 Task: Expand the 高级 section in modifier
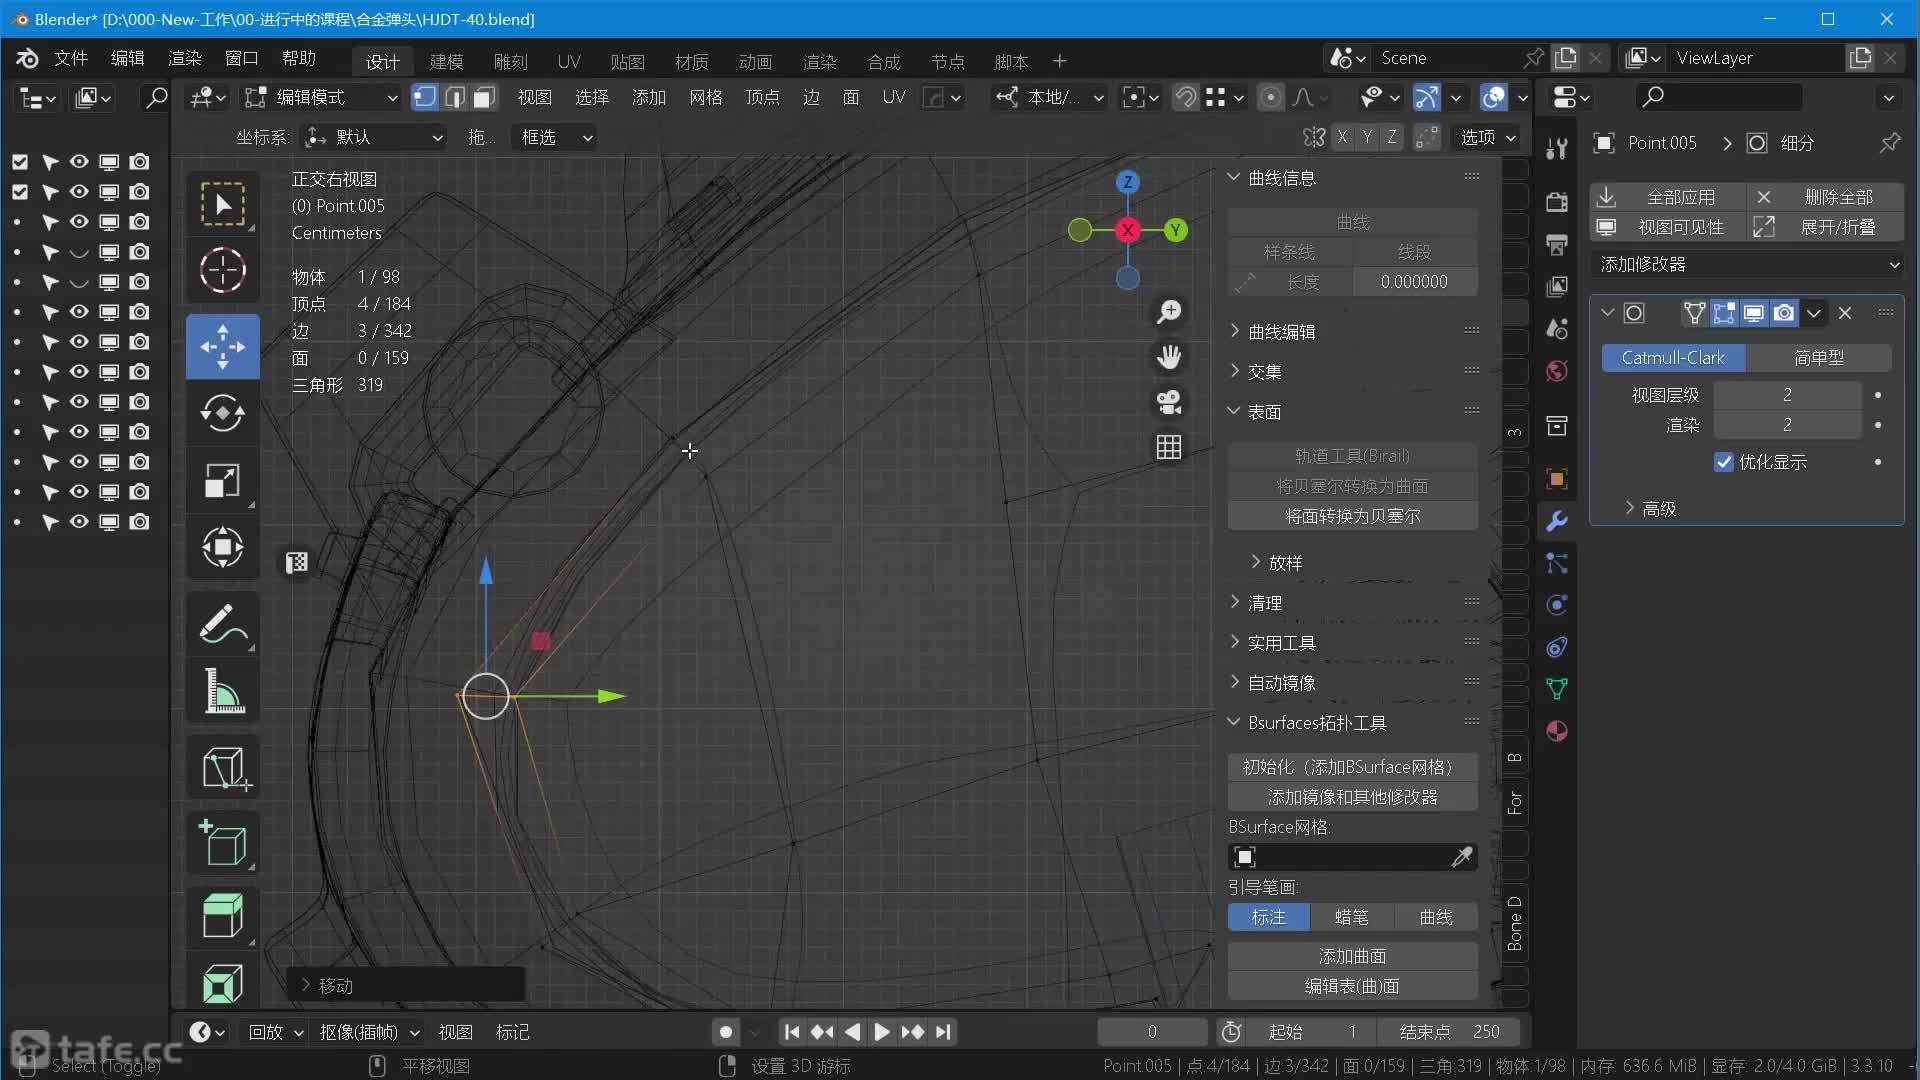click(x=1657, y=509)
